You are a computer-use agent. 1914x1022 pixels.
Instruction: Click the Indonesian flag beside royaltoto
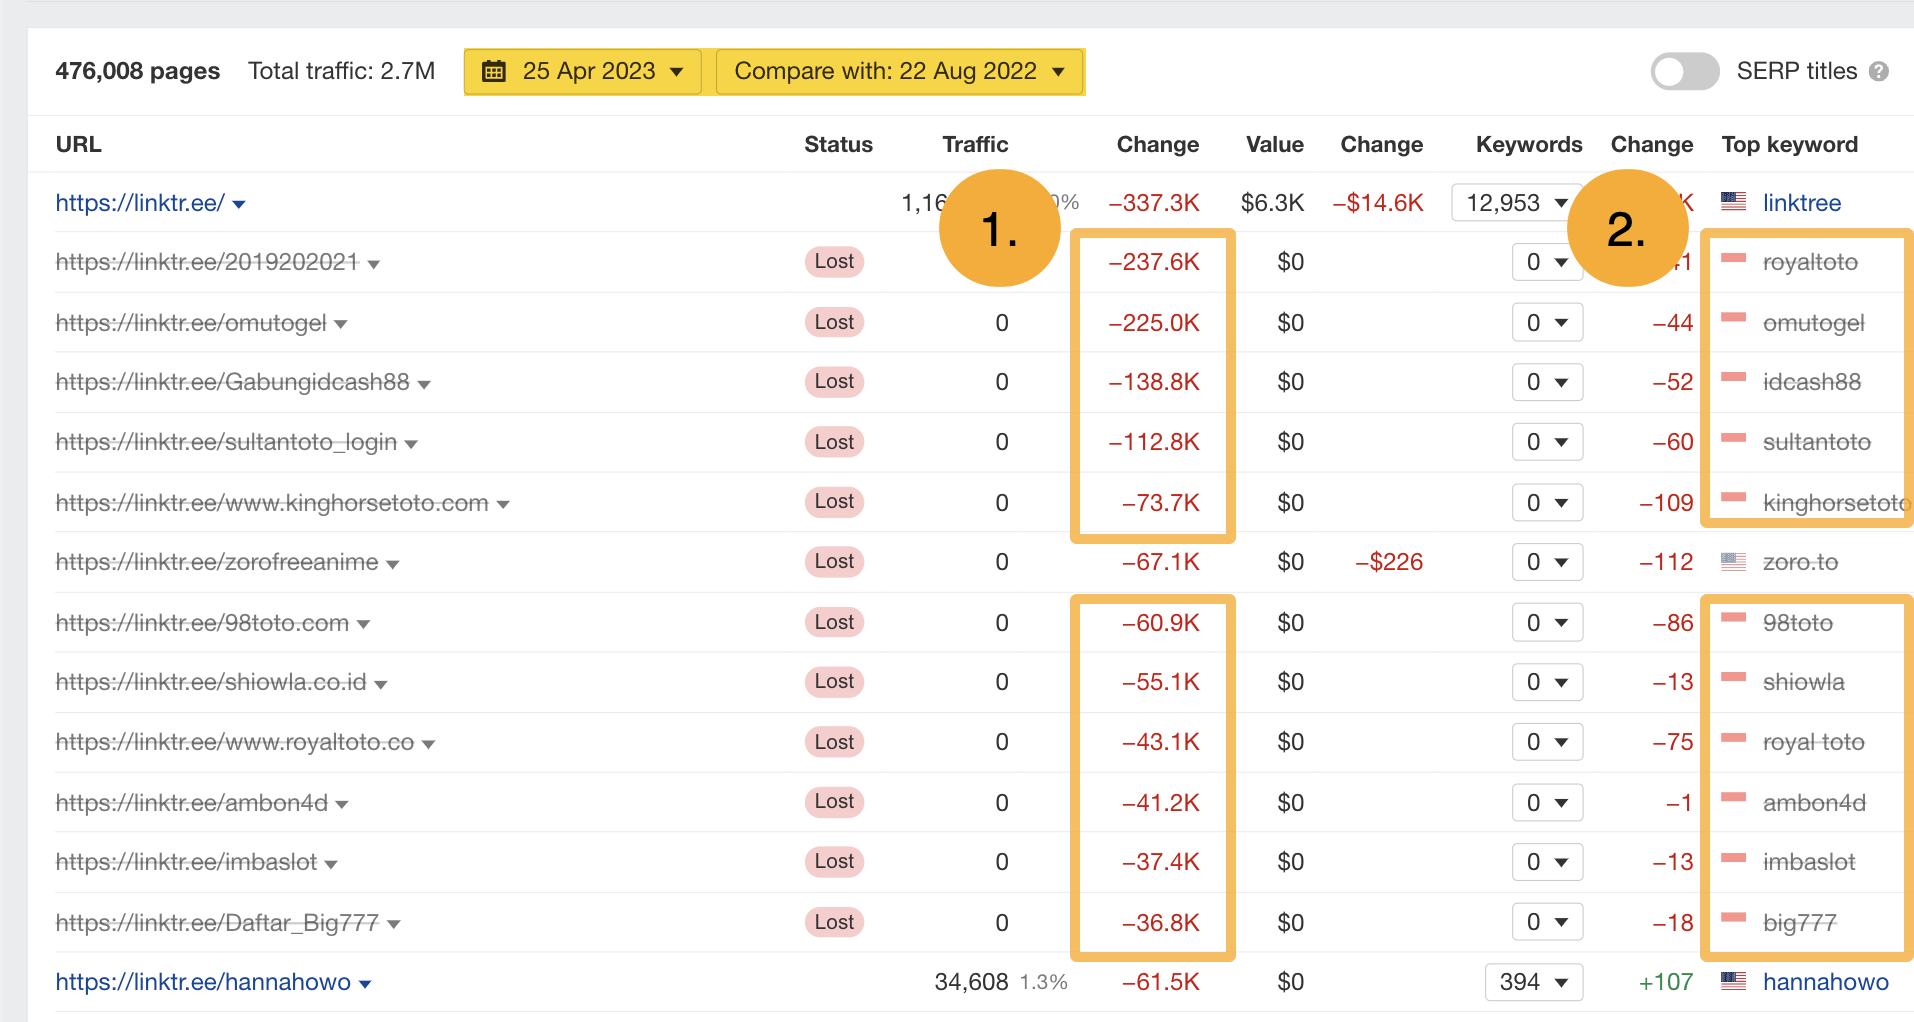[1733, 262]
